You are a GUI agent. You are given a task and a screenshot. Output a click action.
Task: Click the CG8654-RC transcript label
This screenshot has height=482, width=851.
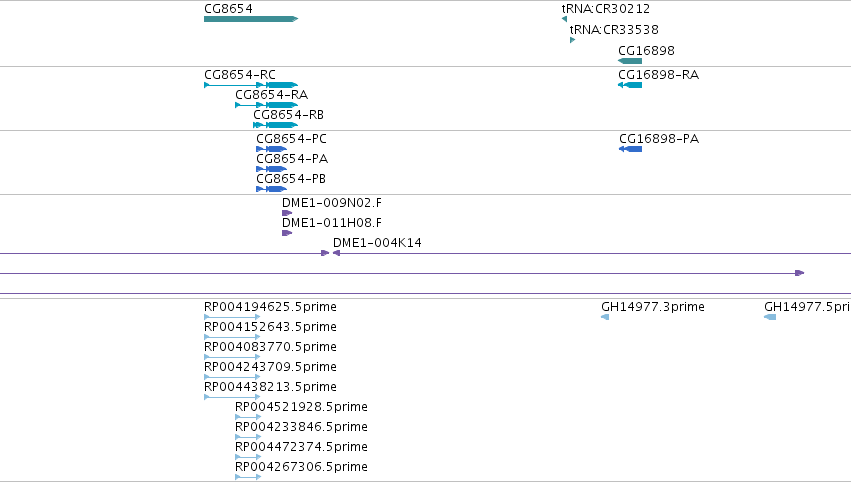[x=240, y=74]
